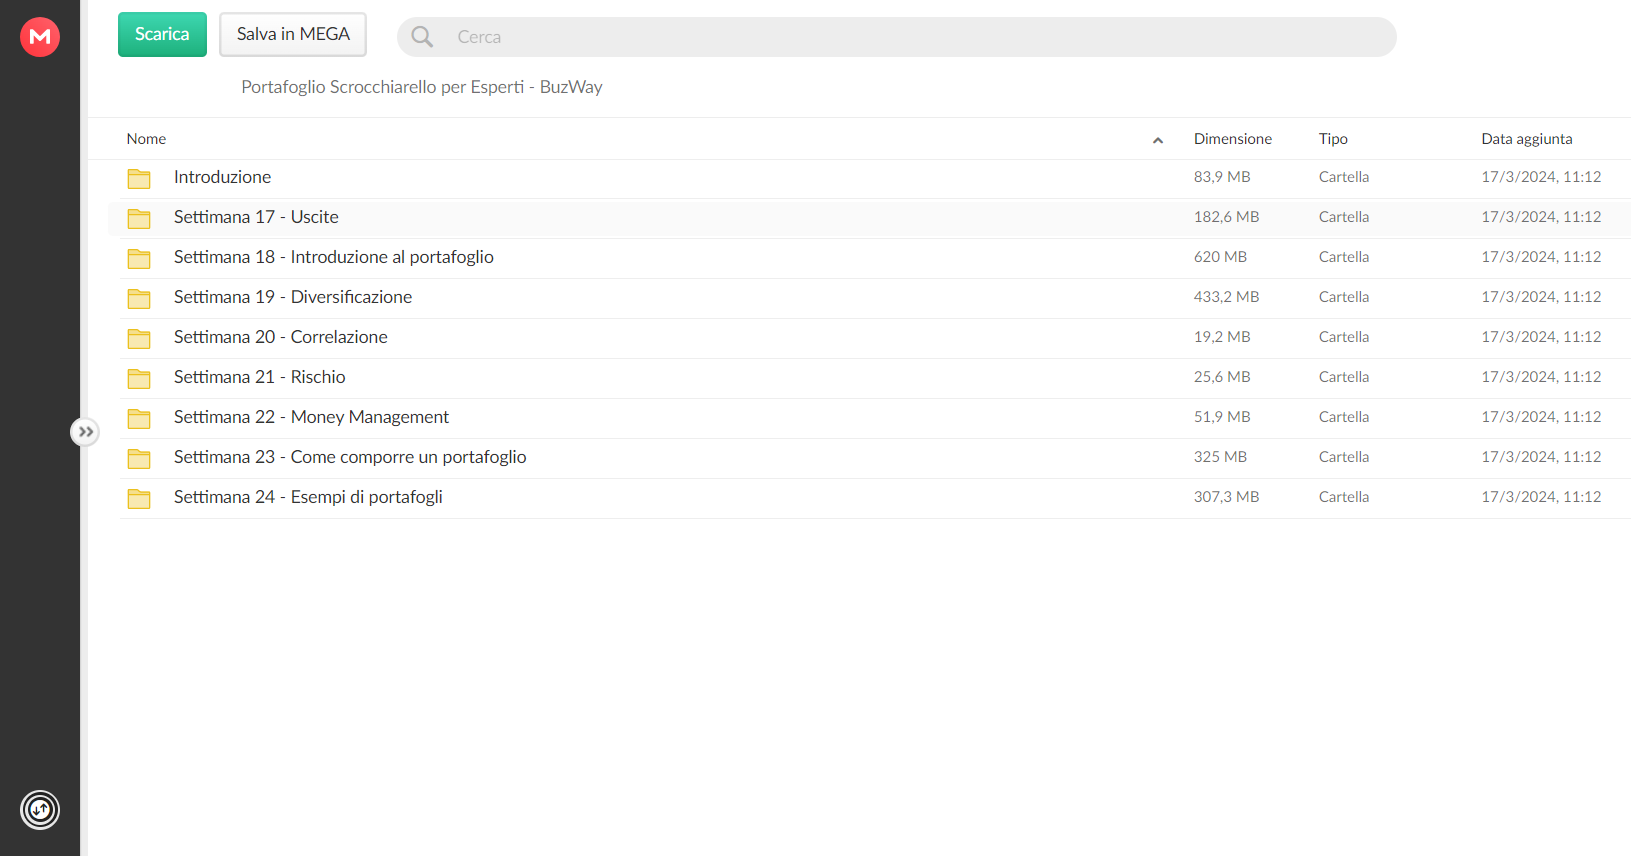Click the date in the Settimana 17 row

(1541, 217)
